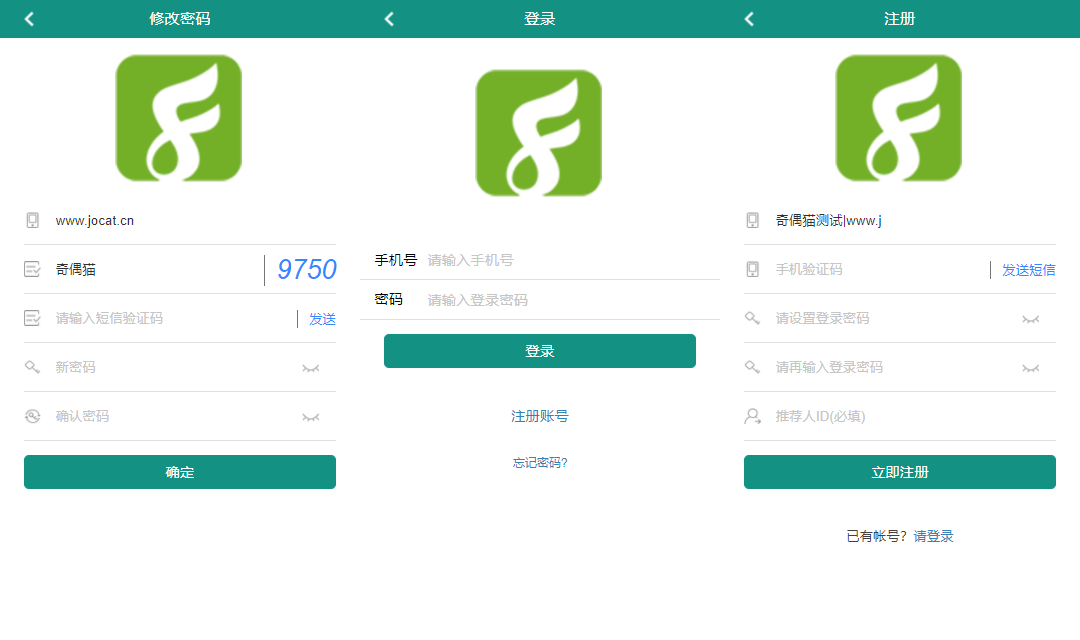The height and width of the screenshot is (640, 1080).
Task: Click the app logo on 注册 screen
Action: [898, 118]
